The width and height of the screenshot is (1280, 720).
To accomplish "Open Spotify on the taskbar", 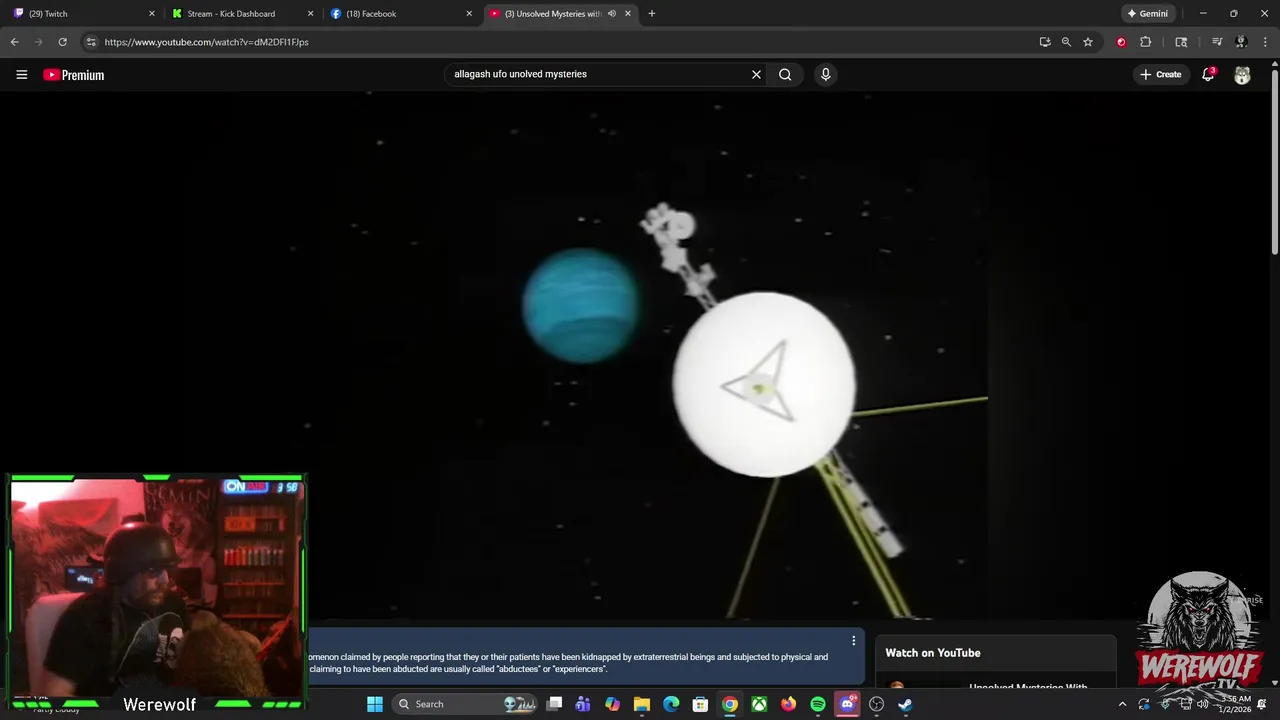I will [818, 704].
